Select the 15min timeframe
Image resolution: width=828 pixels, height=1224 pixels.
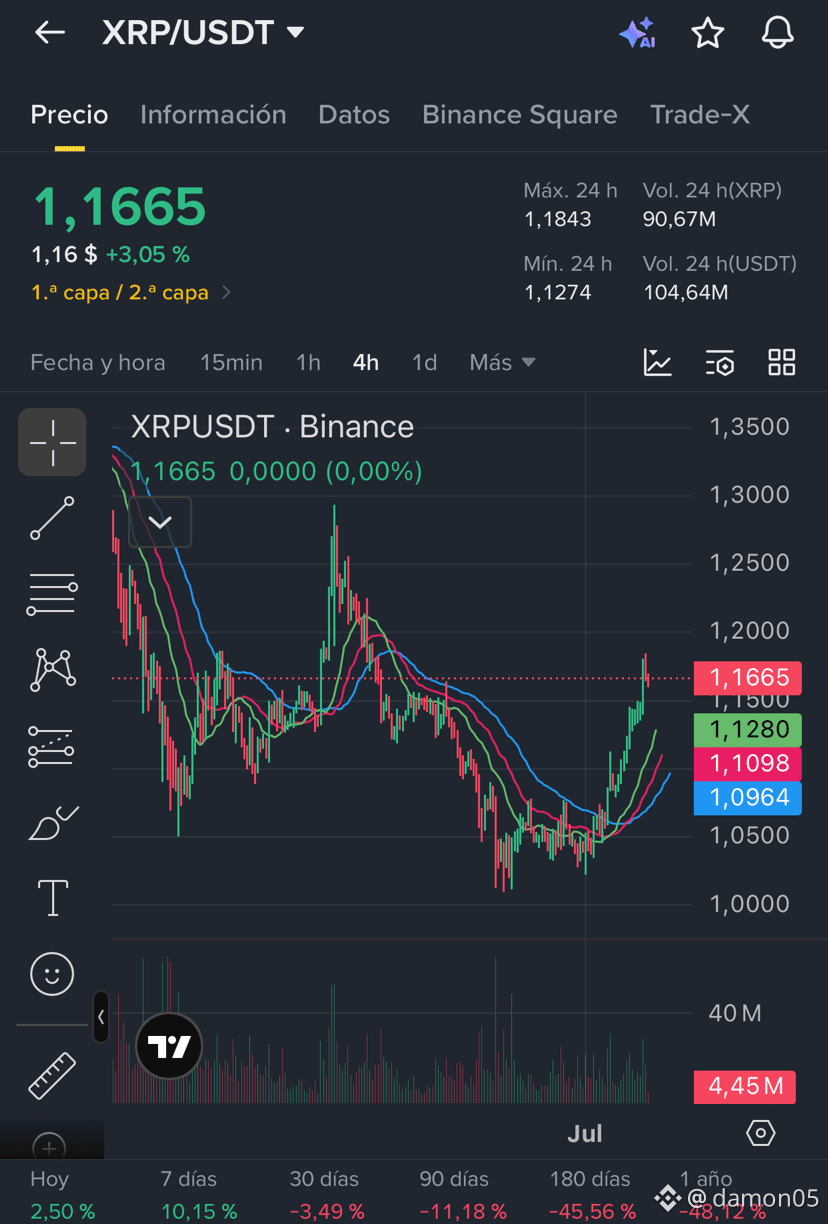(x=231, y=363)
